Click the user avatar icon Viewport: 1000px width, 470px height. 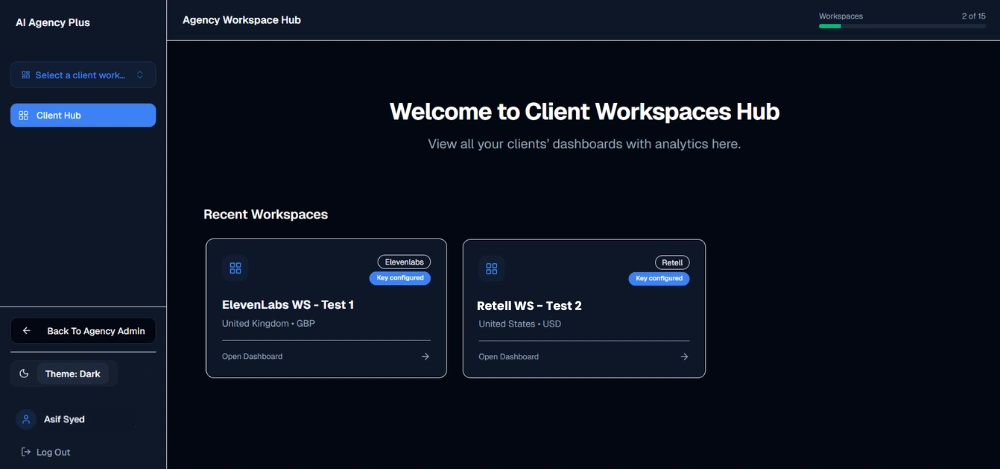click(26, 420)
